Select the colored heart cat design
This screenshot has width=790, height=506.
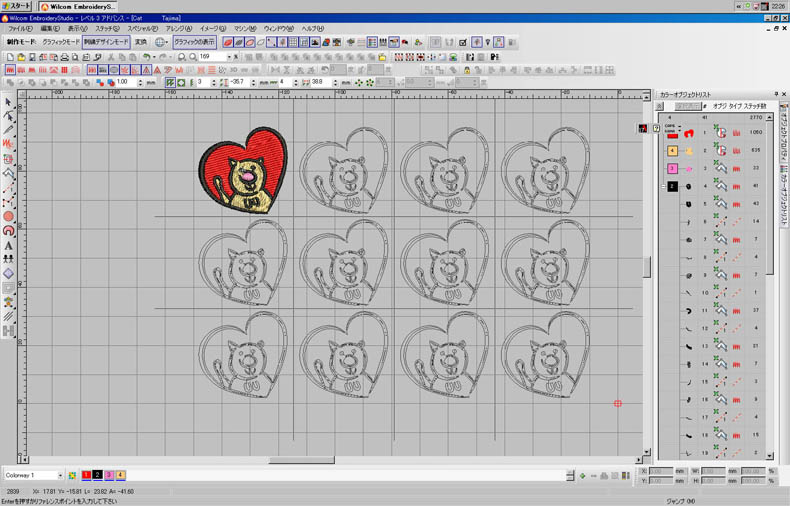click(243, 170)
